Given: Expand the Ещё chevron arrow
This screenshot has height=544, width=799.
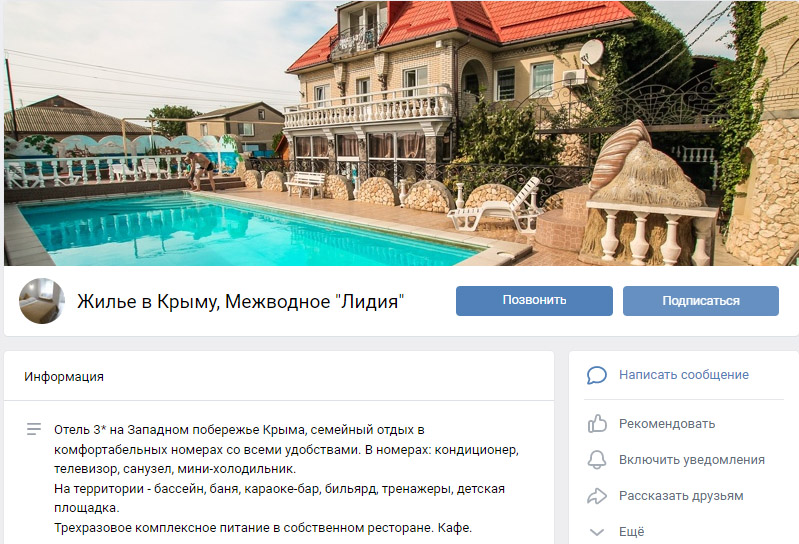Looking at the screenshot, I should pyautogui.click(x=597, y=532).
